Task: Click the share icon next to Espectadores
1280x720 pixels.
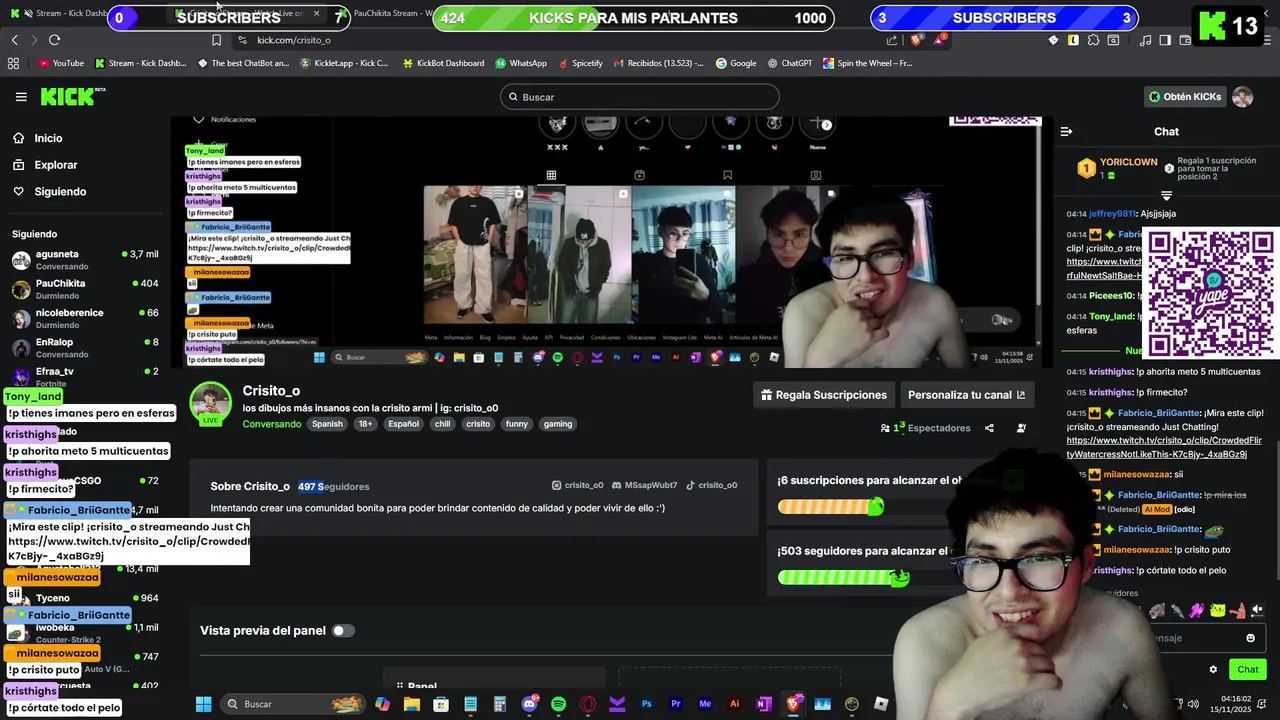Action: [x=989, y=428]
